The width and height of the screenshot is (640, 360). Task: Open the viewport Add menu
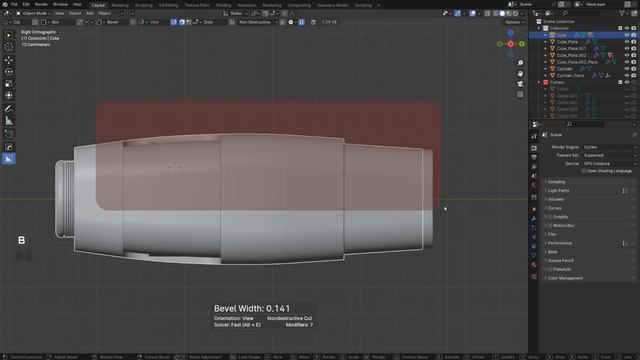click(x=89, y=13)
